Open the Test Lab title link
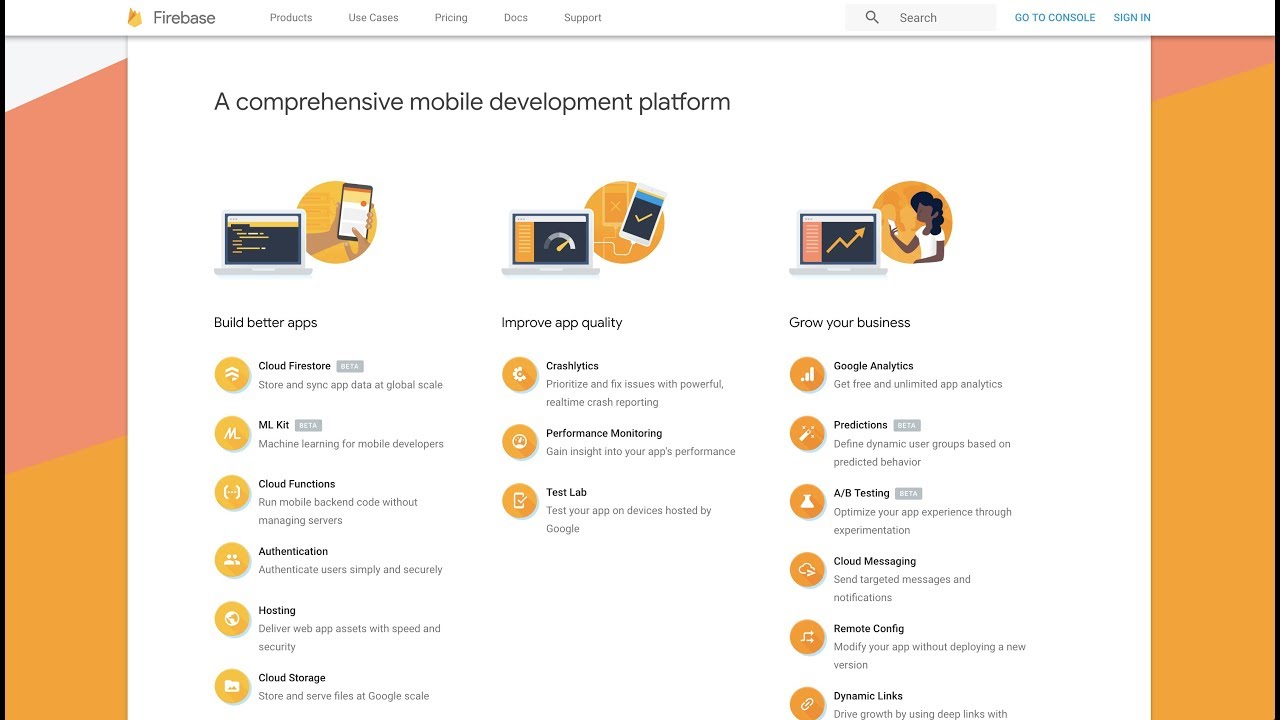 pyautogui.click(x=566, y=492)
